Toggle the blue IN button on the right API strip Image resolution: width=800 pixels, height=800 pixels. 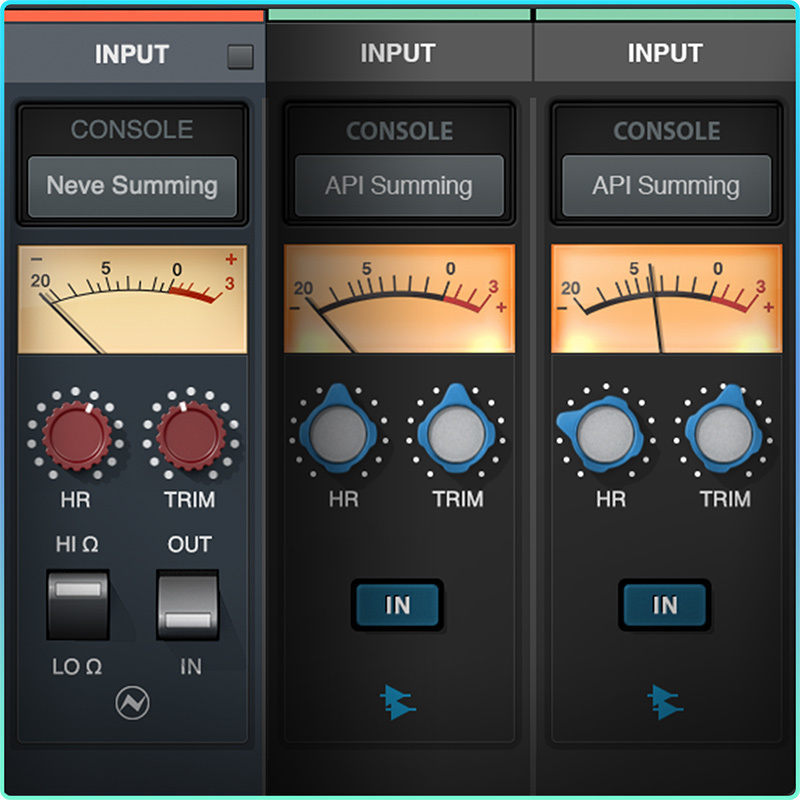(x=665, y=605)
